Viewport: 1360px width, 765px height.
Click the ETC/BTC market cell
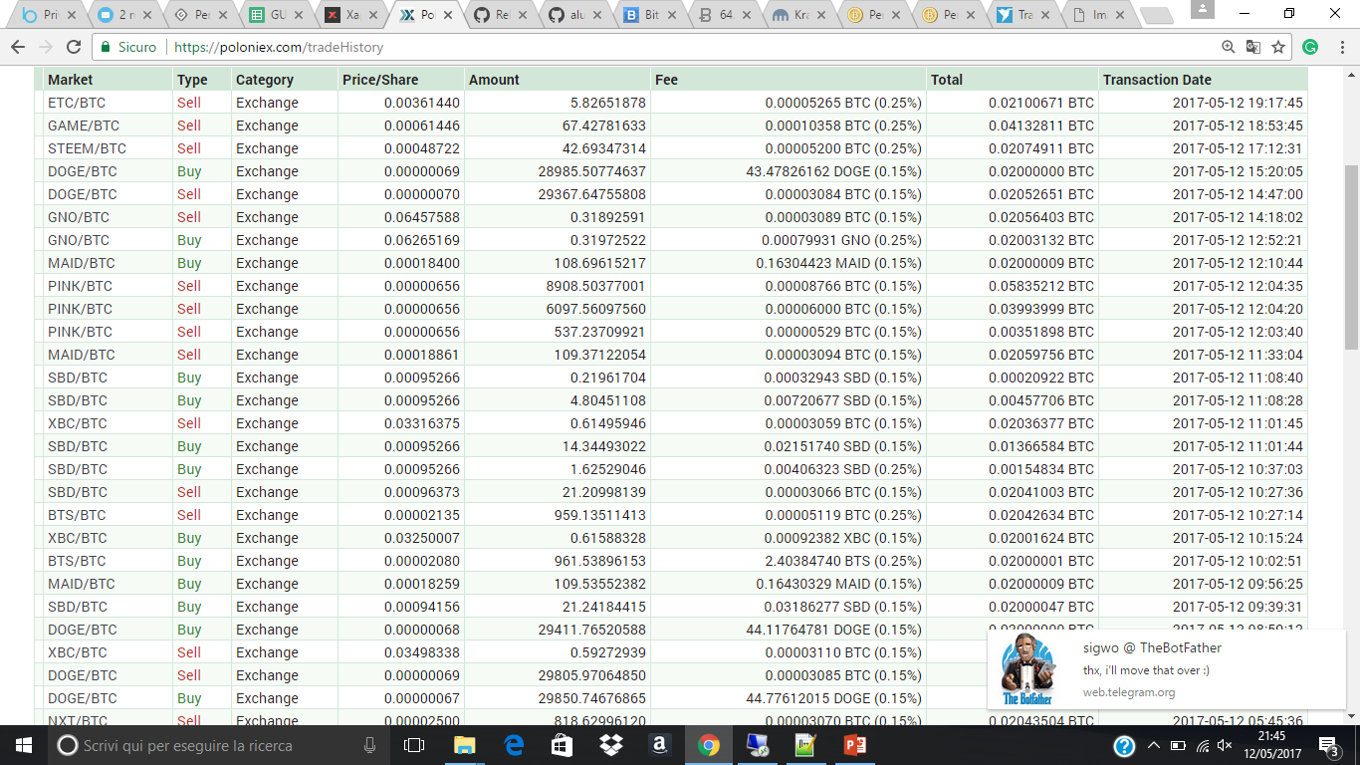click(108, 103)
